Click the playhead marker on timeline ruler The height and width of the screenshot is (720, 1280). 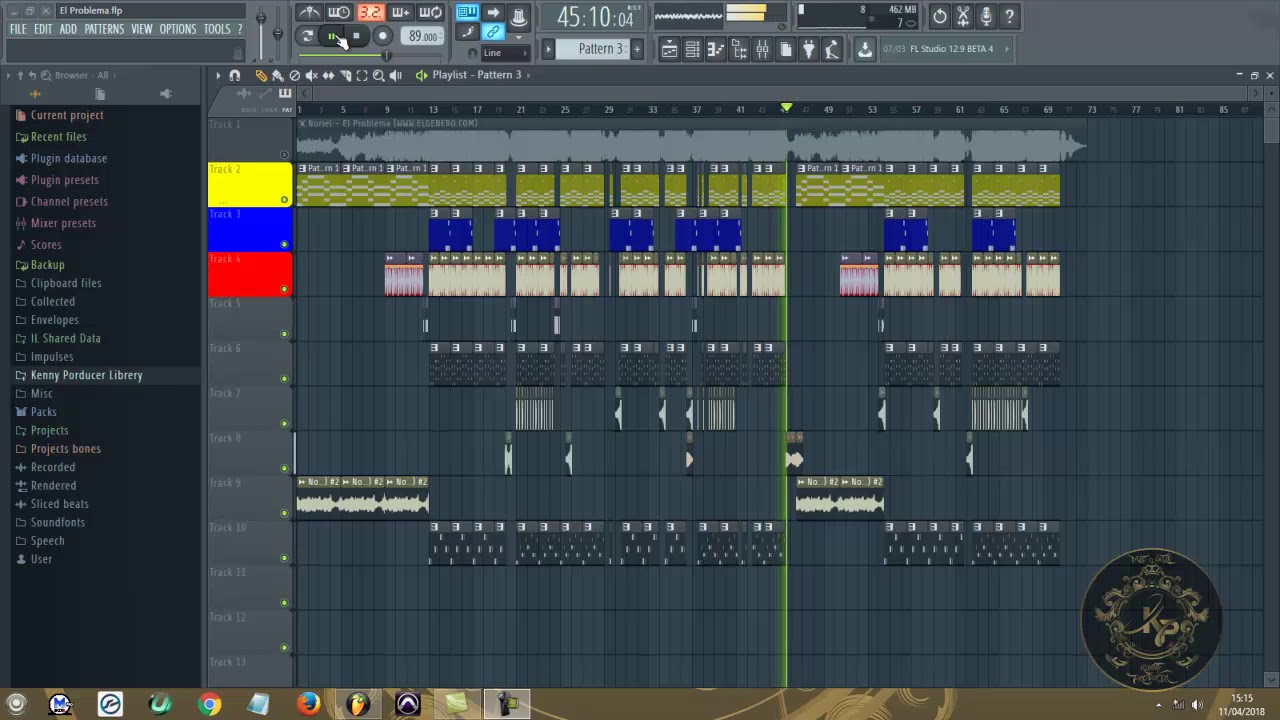click(786, 108)
